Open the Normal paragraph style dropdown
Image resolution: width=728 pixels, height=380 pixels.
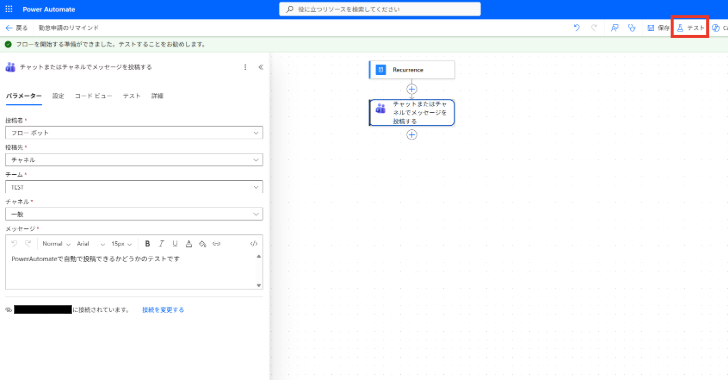(x=56, y=243)
